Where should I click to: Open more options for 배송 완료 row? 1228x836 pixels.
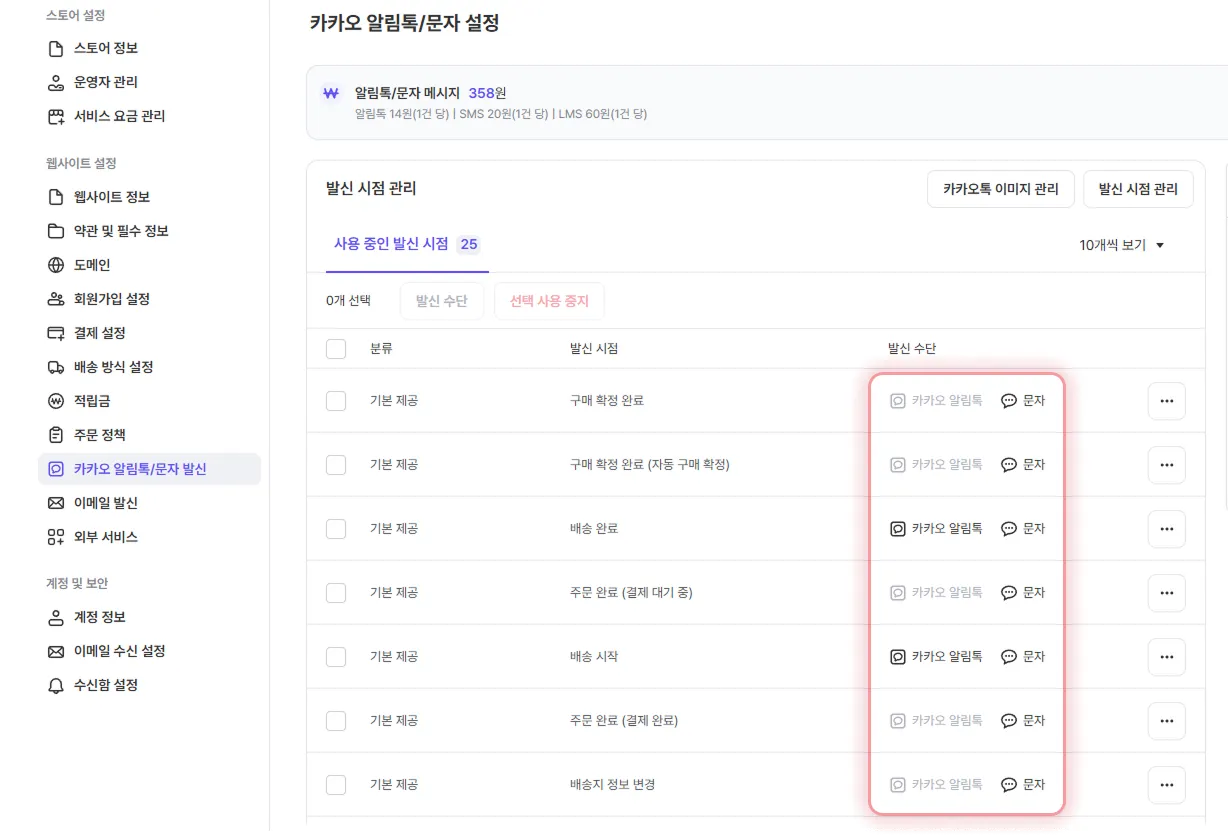(x=1166, y=529)
